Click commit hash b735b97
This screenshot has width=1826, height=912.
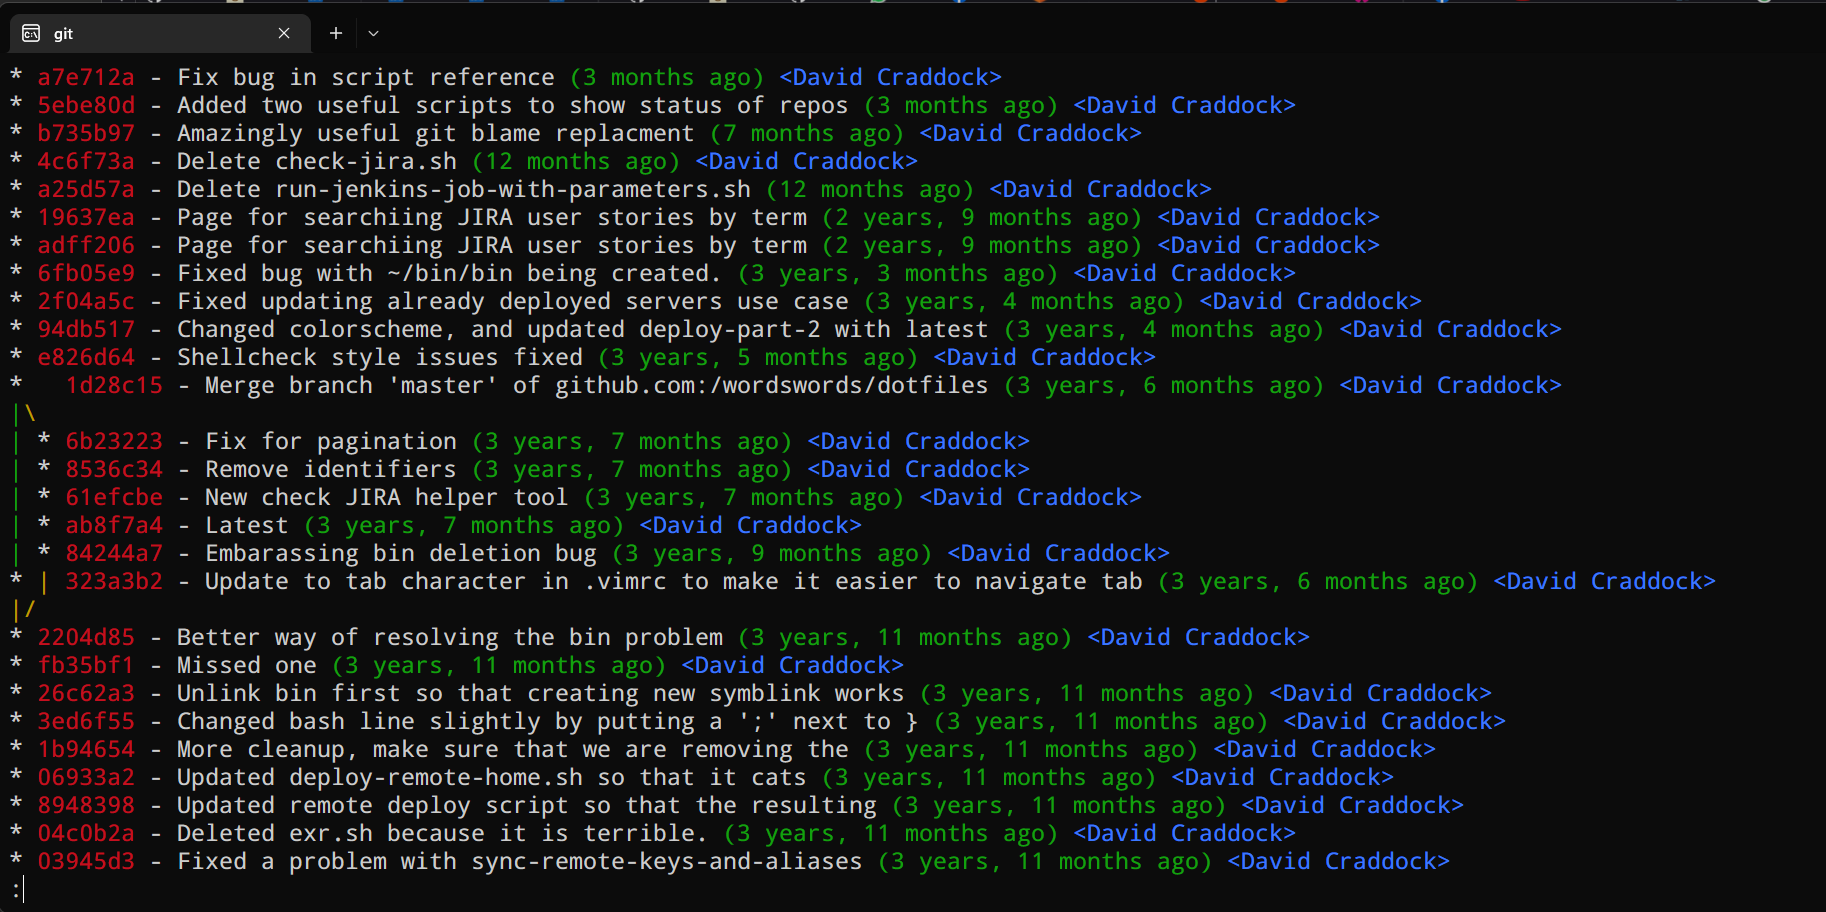(x=86, y=133)
